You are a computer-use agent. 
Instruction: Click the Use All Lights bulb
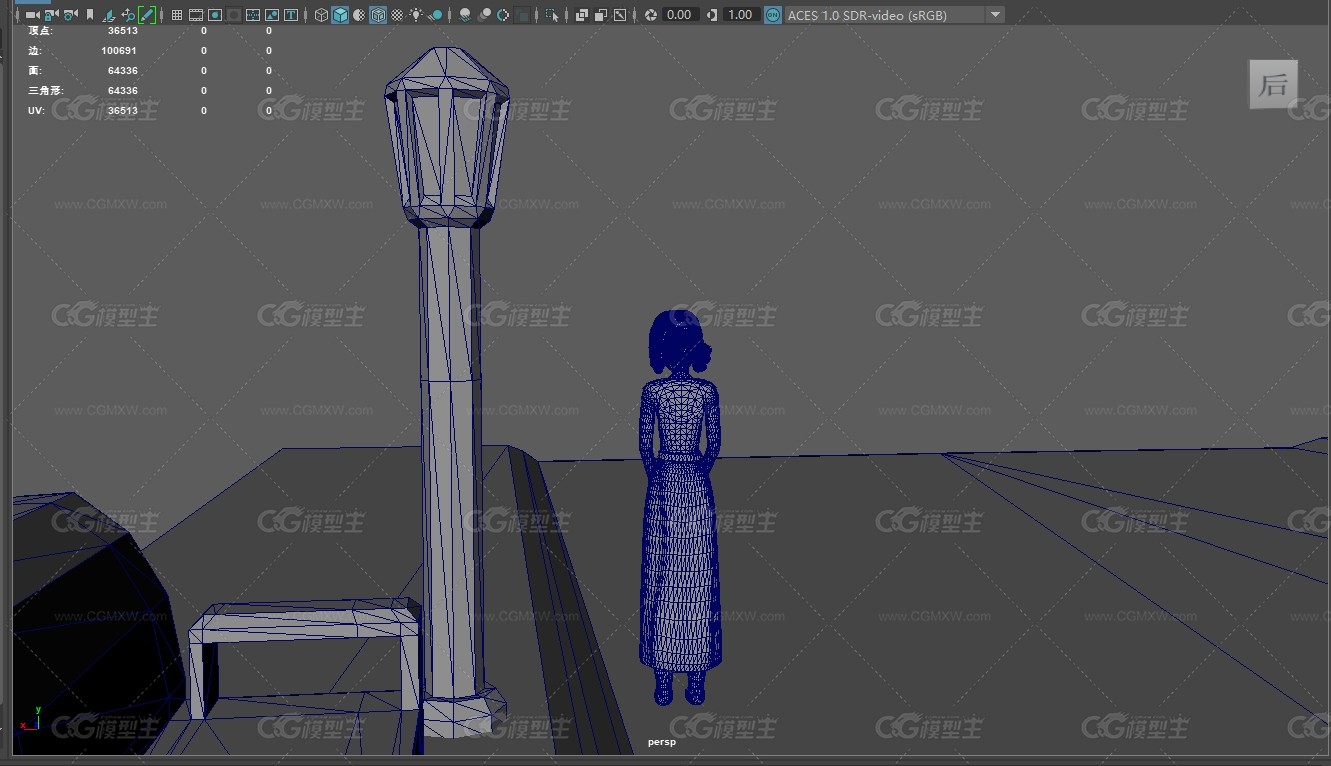click(416, 15)
